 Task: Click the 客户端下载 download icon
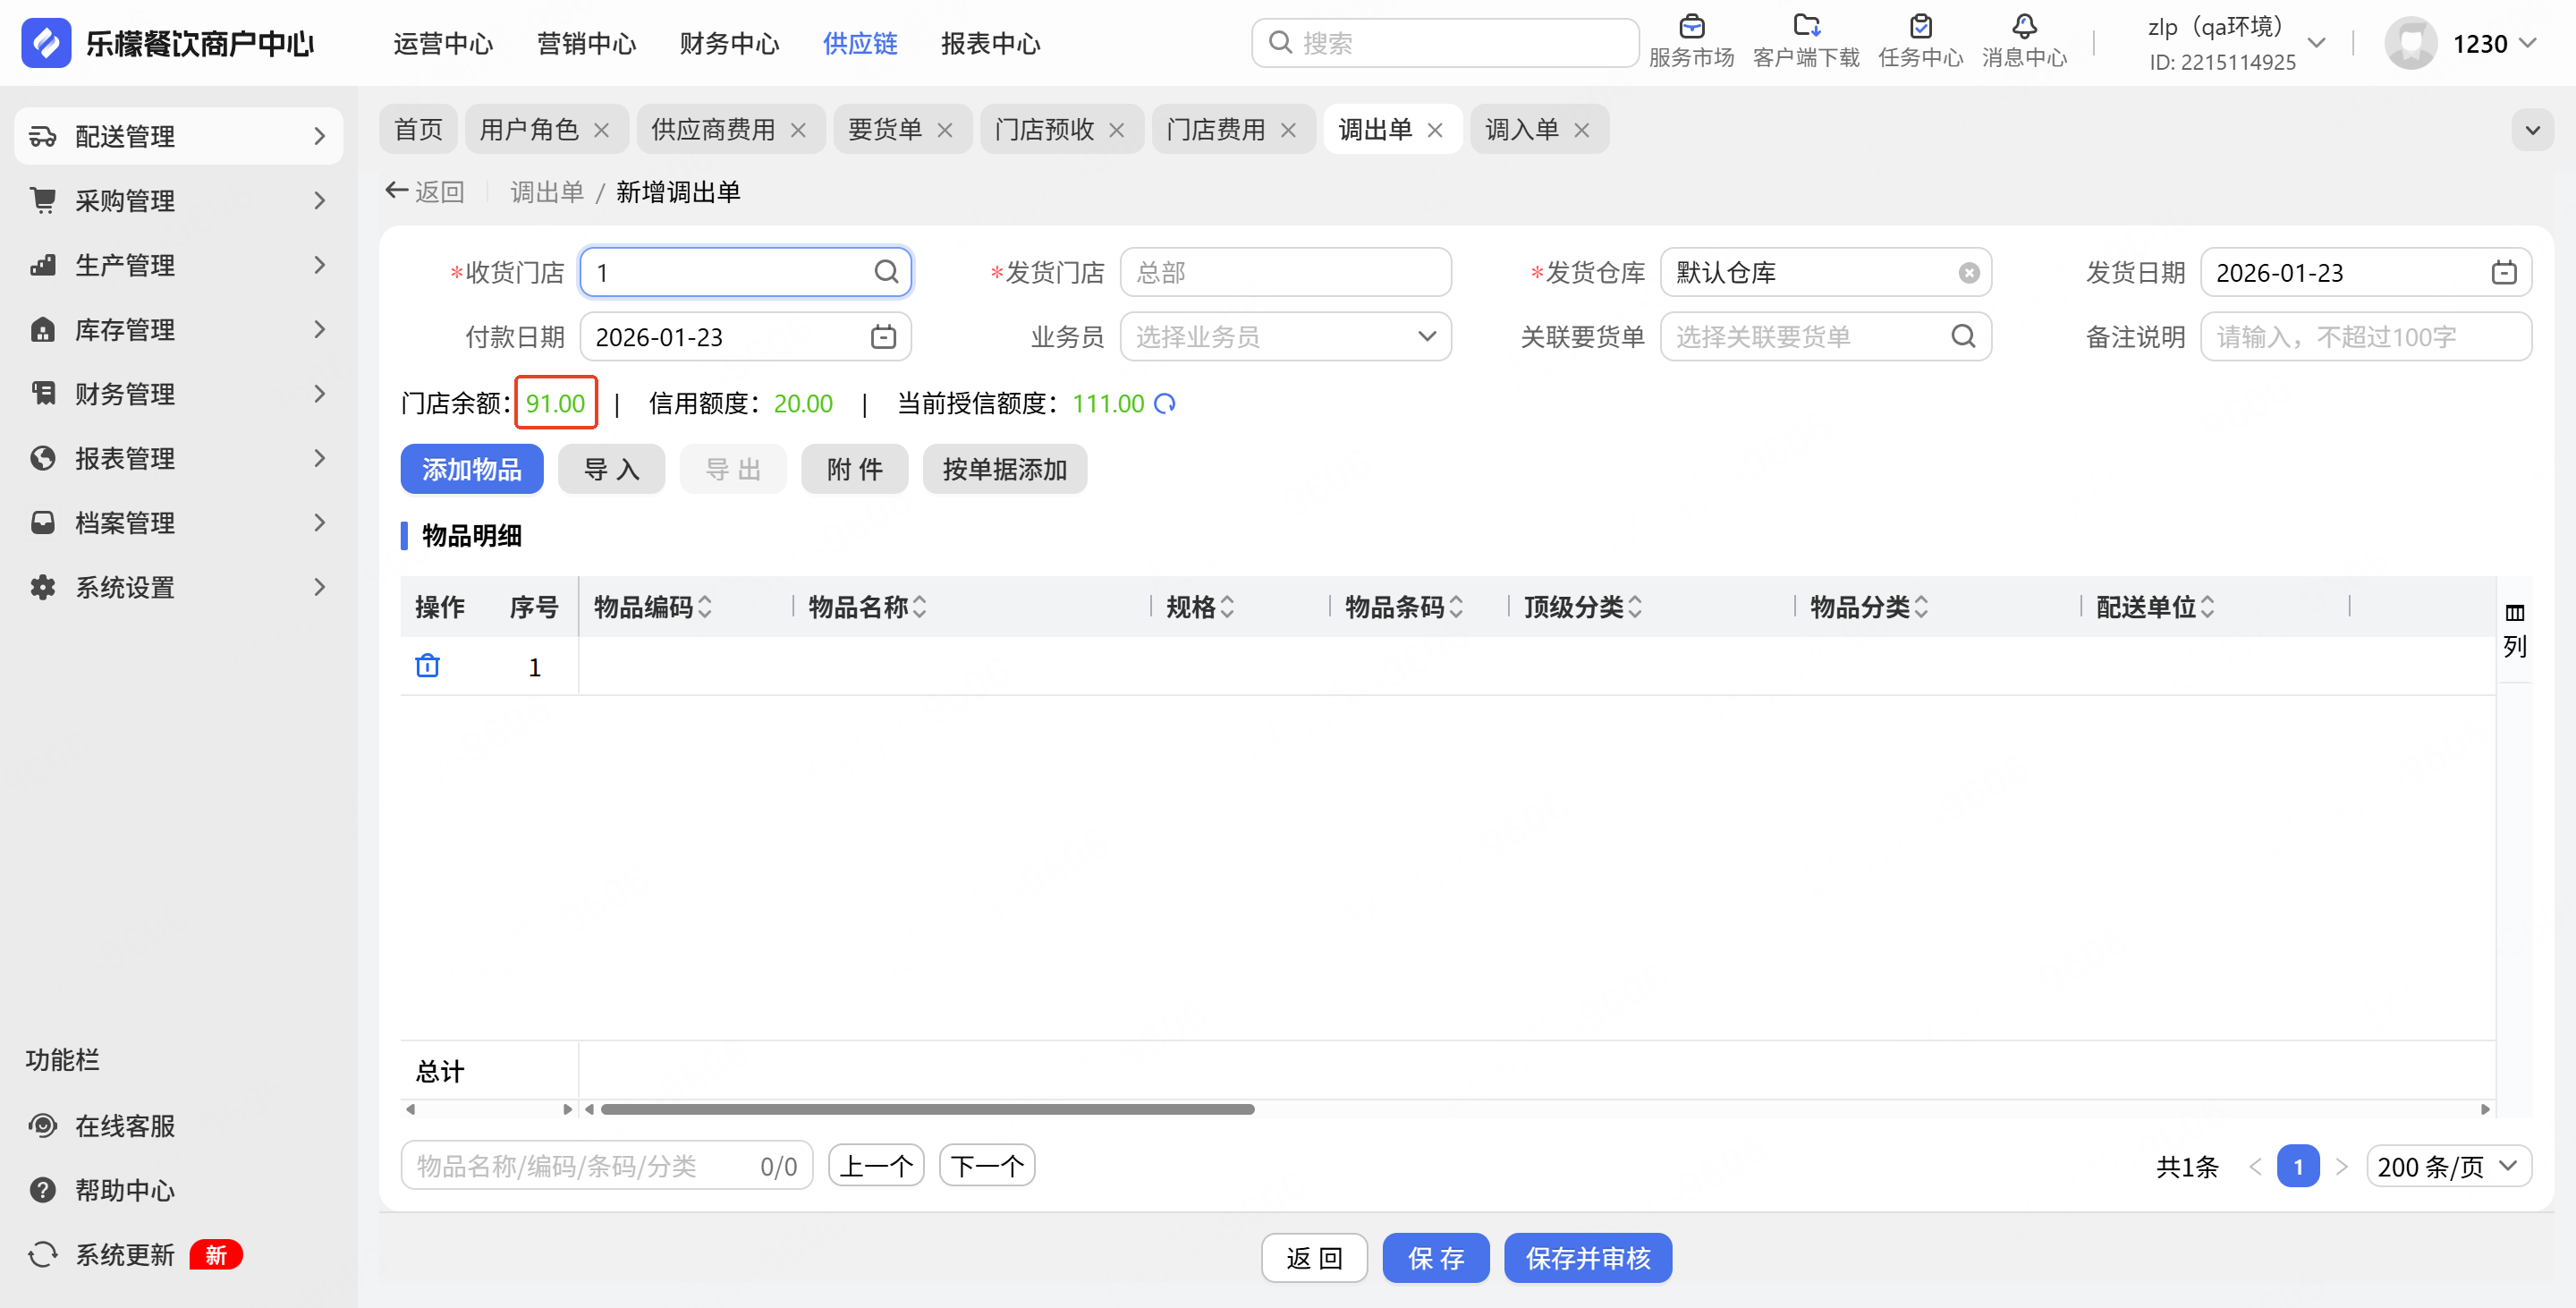point(1806,27)
